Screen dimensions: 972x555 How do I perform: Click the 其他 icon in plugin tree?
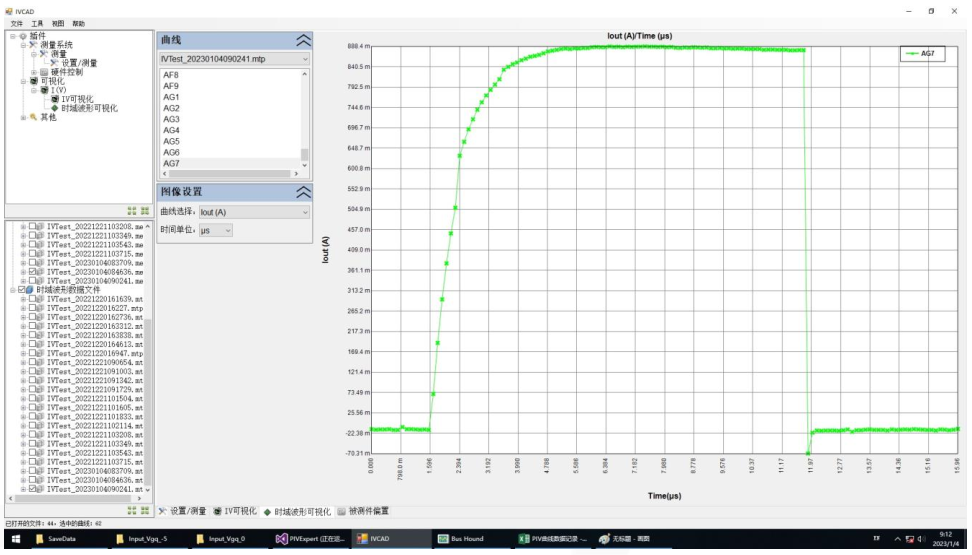pyautogui.click(x=32, y=117)
